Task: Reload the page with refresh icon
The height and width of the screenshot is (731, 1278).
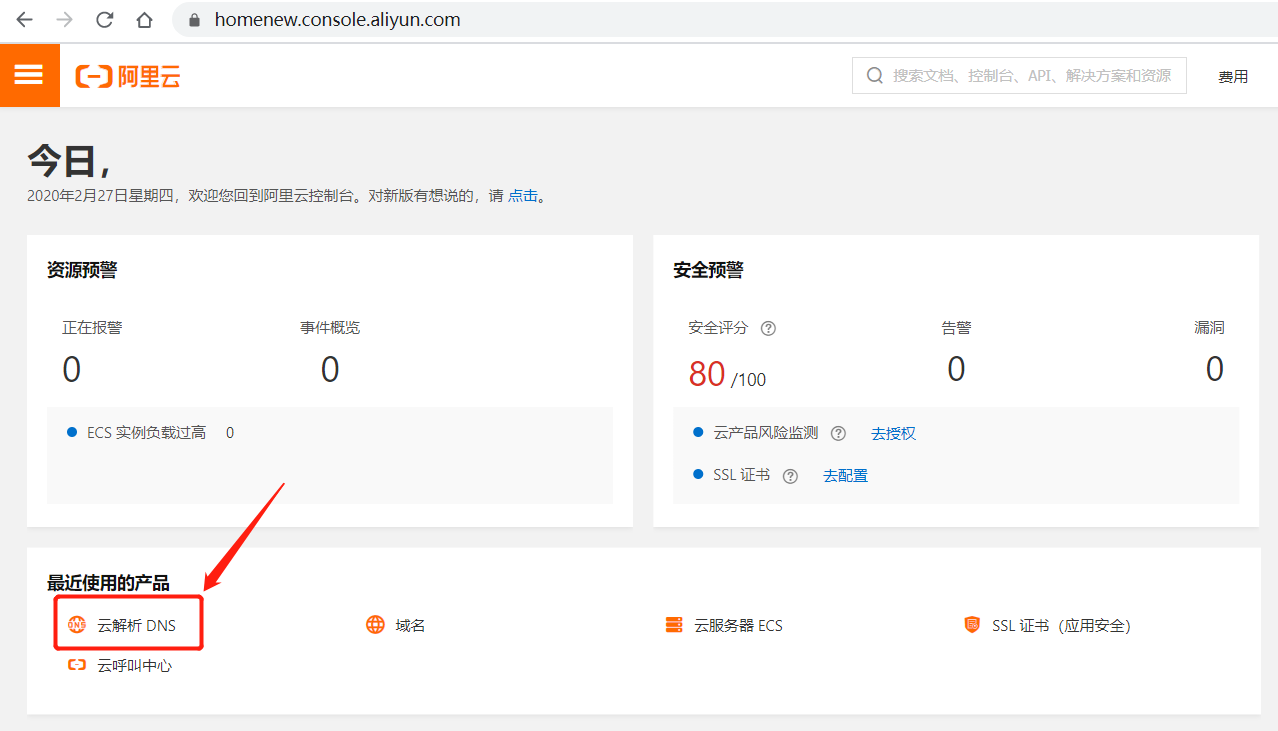Action: click(x=104, y=20)
